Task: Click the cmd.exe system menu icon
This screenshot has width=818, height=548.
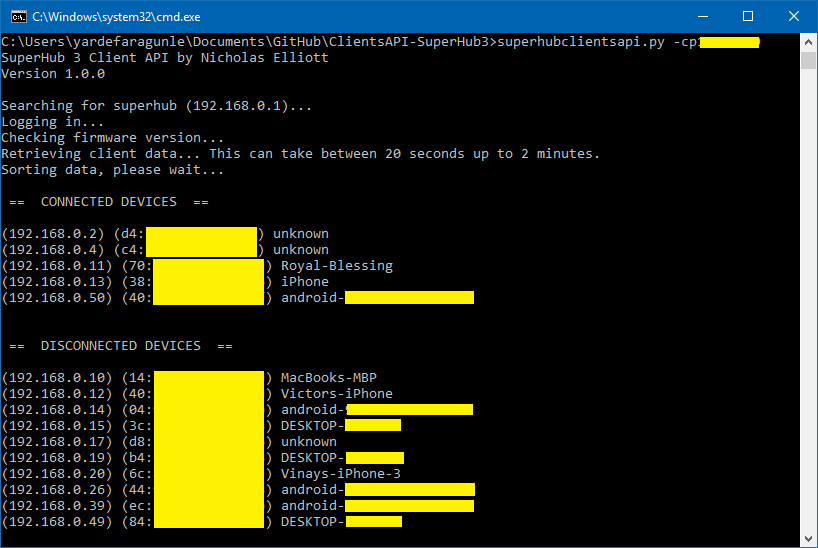Action: click(x=19, y=17)
